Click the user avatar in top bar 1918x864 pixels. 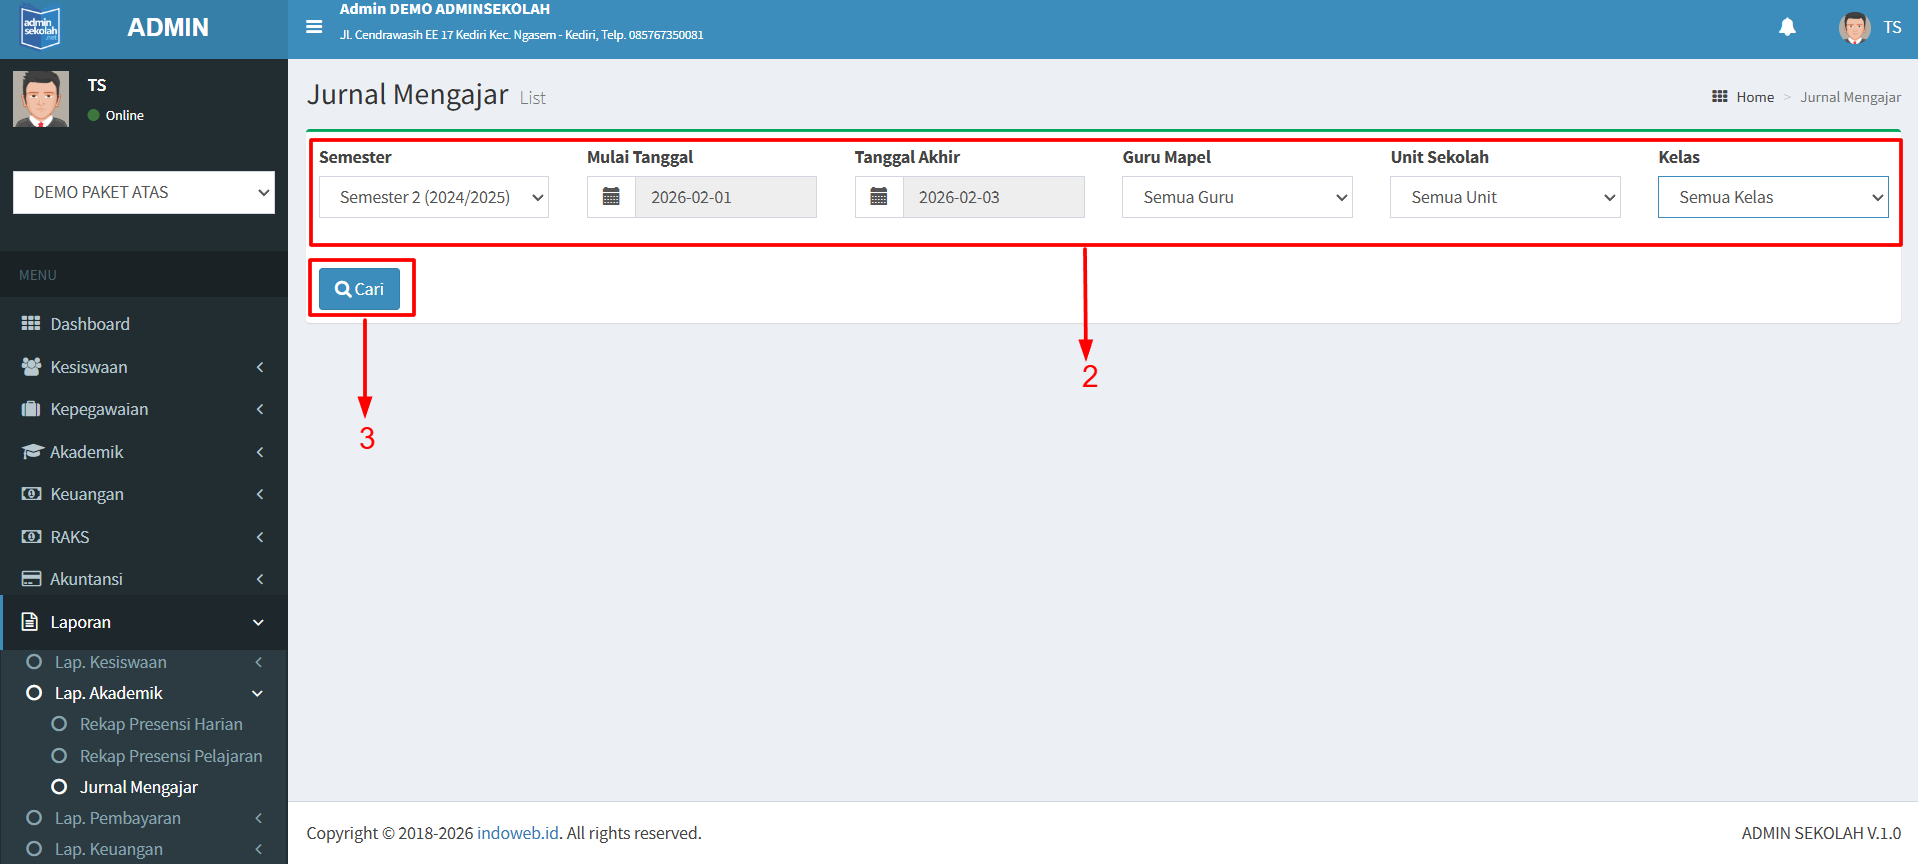(1854, 27)
